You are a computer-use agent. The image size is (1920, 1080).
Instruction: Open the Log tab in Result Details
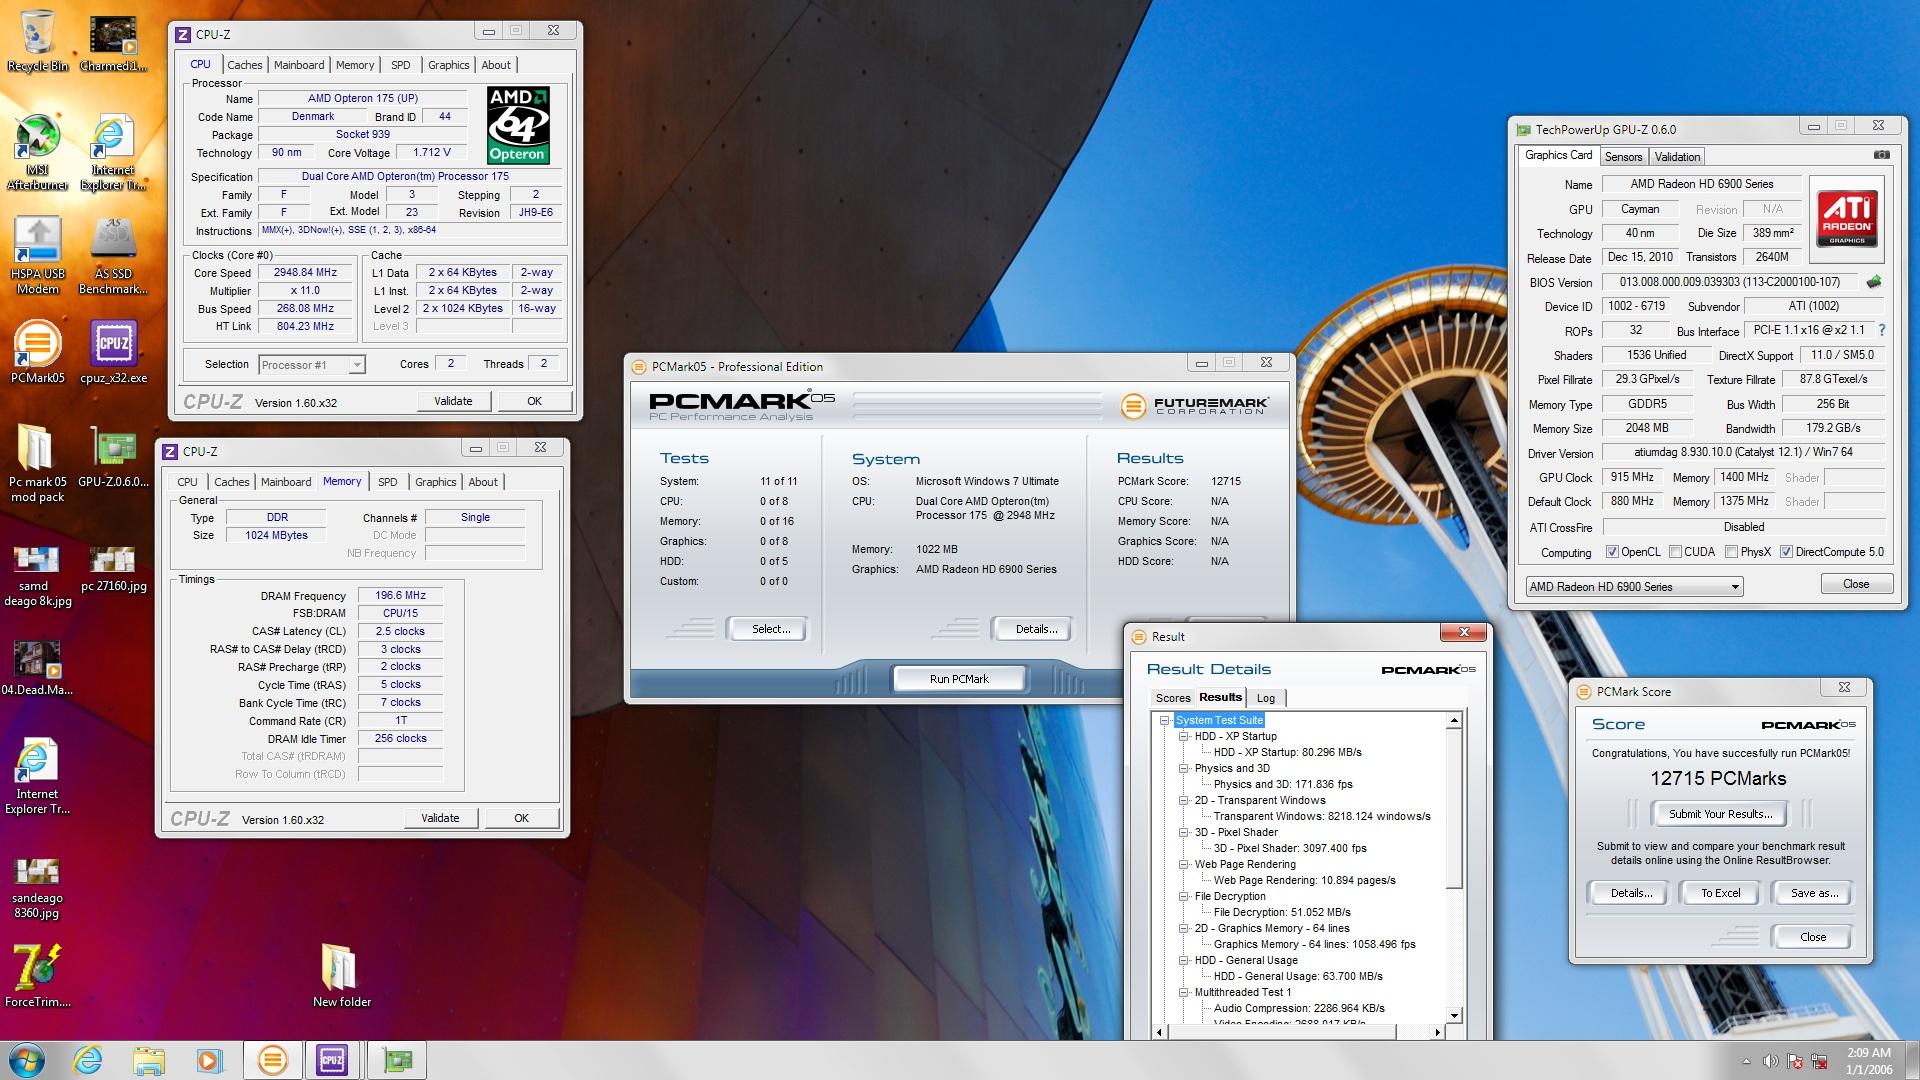pos(1266,698)
